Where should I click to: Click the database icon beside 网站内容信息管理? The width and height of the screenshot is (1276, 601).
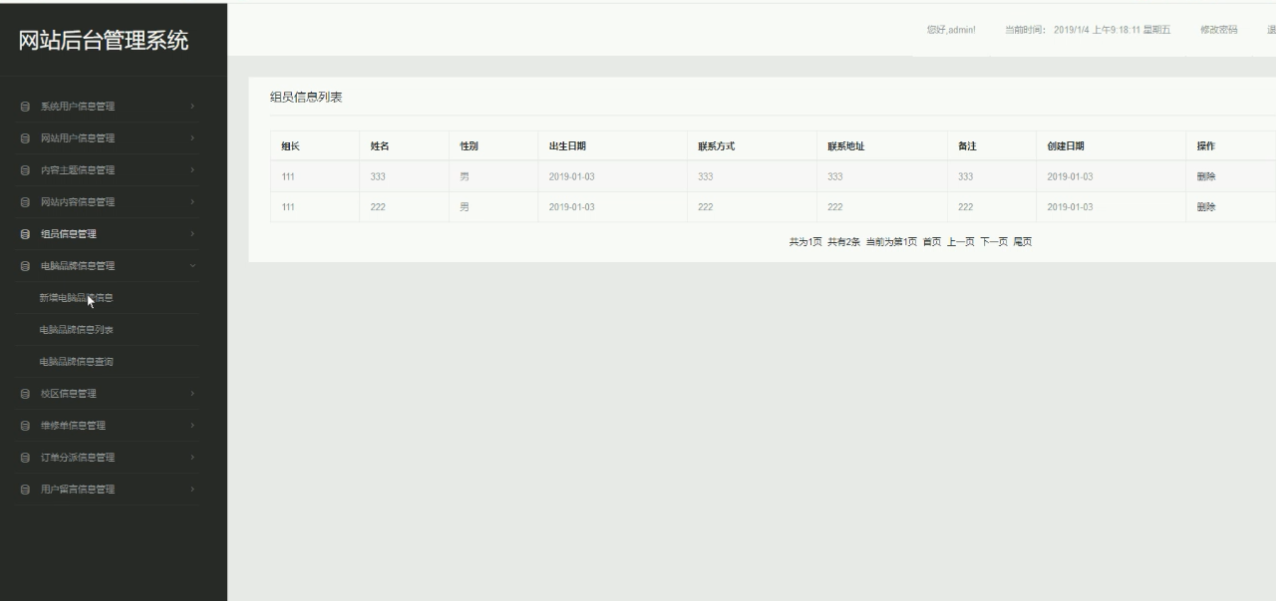tap(25, 202)
